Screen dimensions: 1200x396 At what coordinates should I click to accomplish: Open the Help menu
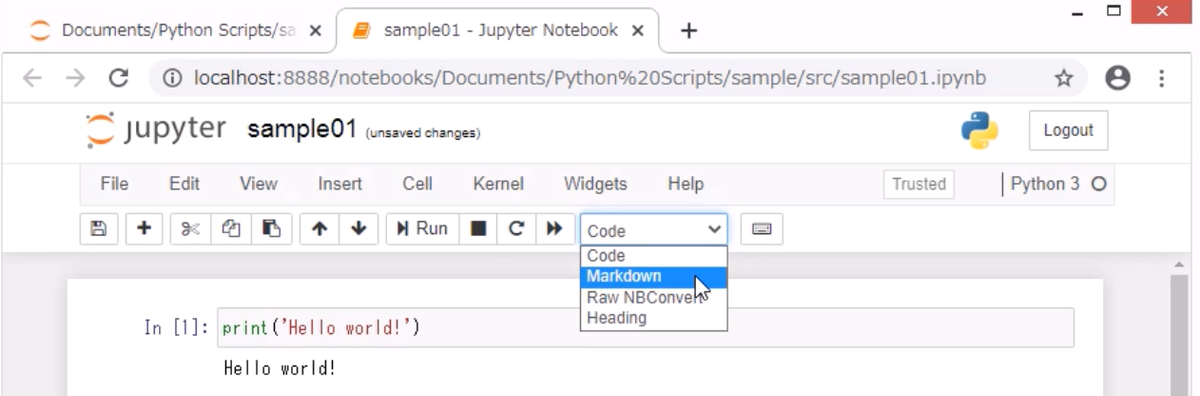[686, 184]
